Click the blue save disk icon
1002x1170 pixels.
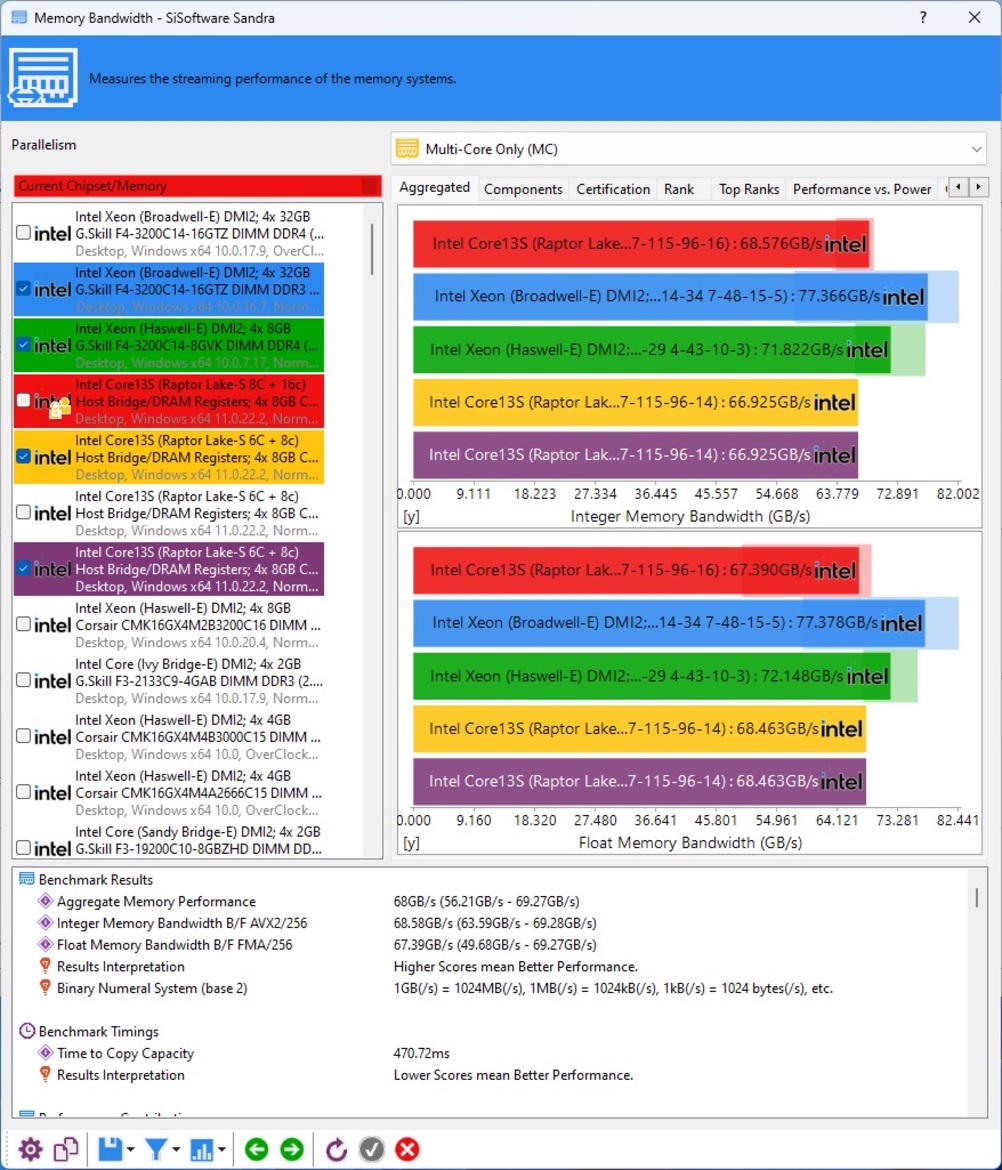click(x=110, y=1149)
